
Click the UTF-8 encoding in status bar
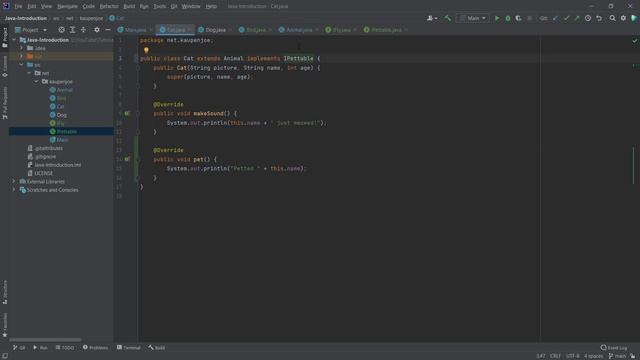tap(573, 356)
